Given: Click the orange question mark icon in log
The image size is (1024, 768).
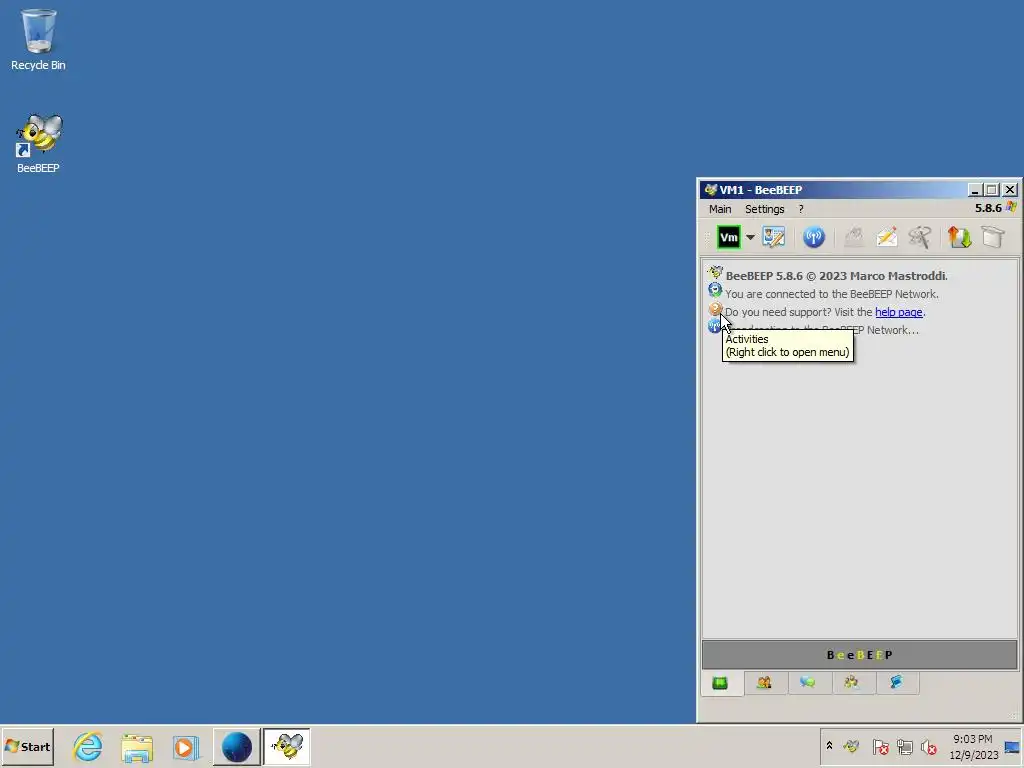Looking at the screenshot, I should (715, 308).
